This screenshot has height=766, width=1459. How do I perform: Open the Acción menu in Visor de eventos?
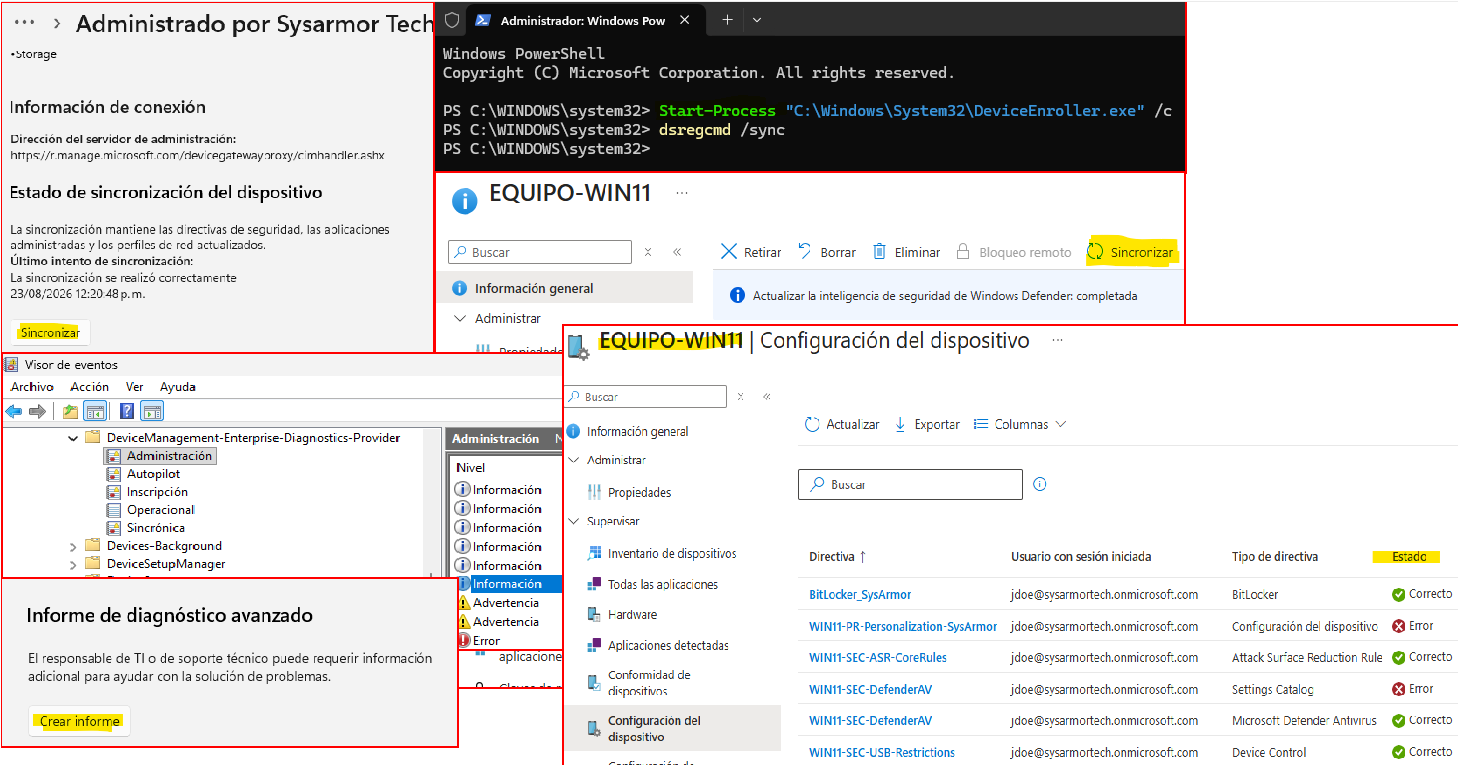click(89, 386)
